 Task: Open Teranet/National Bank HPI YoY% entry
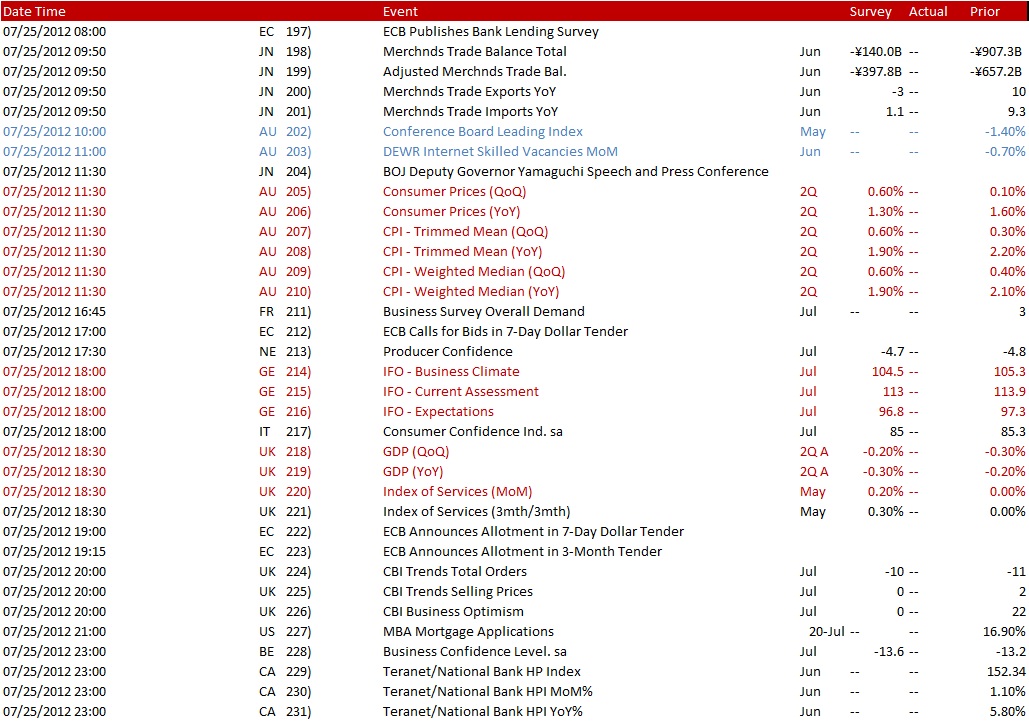482,711
